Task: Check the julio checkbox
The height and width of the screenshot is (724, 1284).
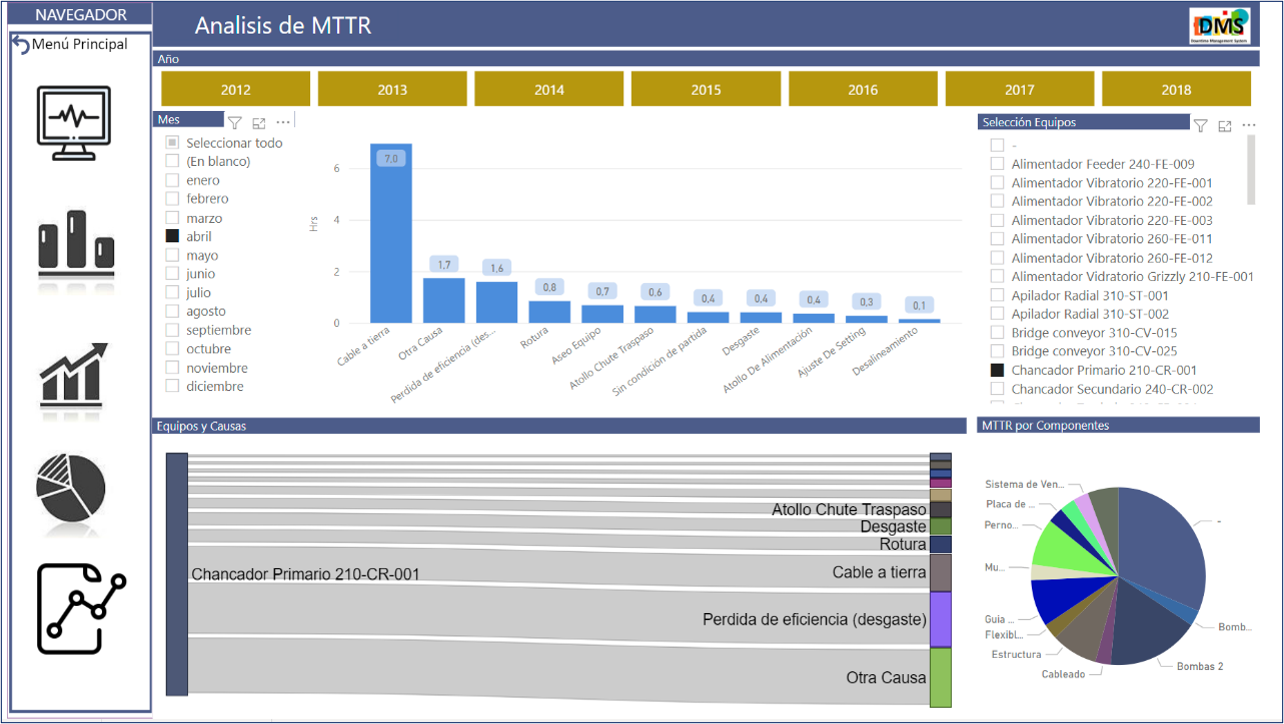Action: pyautogui.click(x=173, y=293)
